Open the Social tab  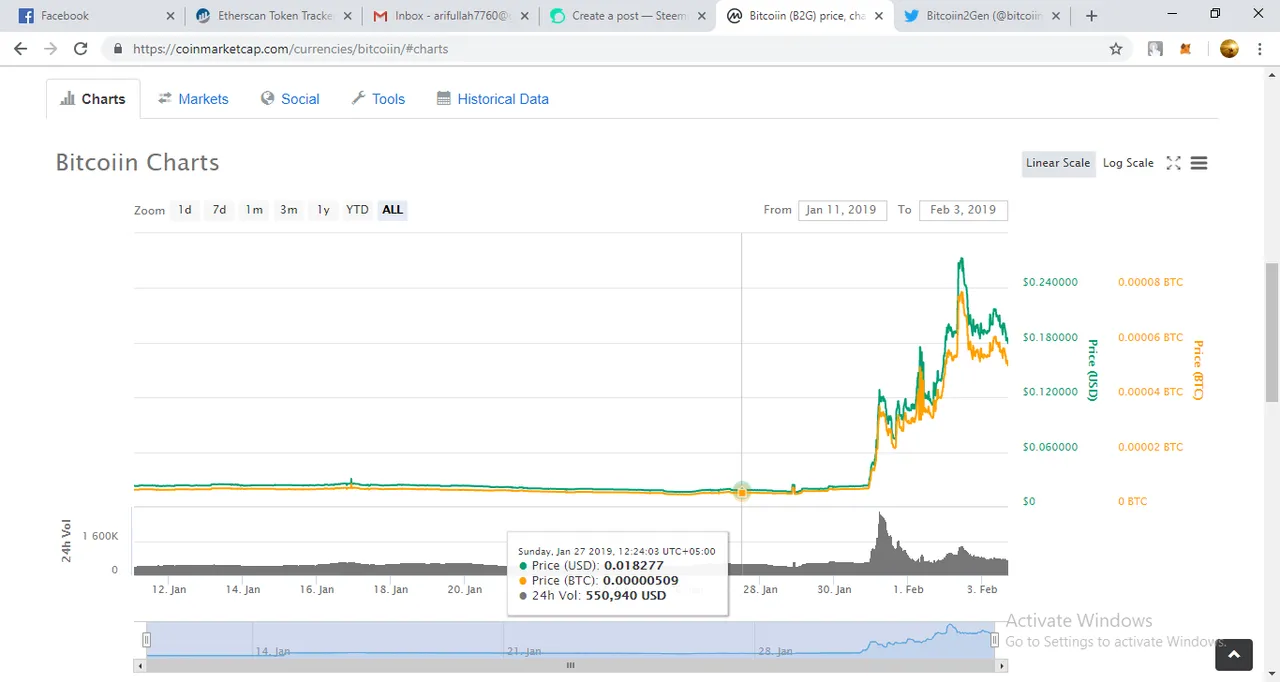coord(290,99)
